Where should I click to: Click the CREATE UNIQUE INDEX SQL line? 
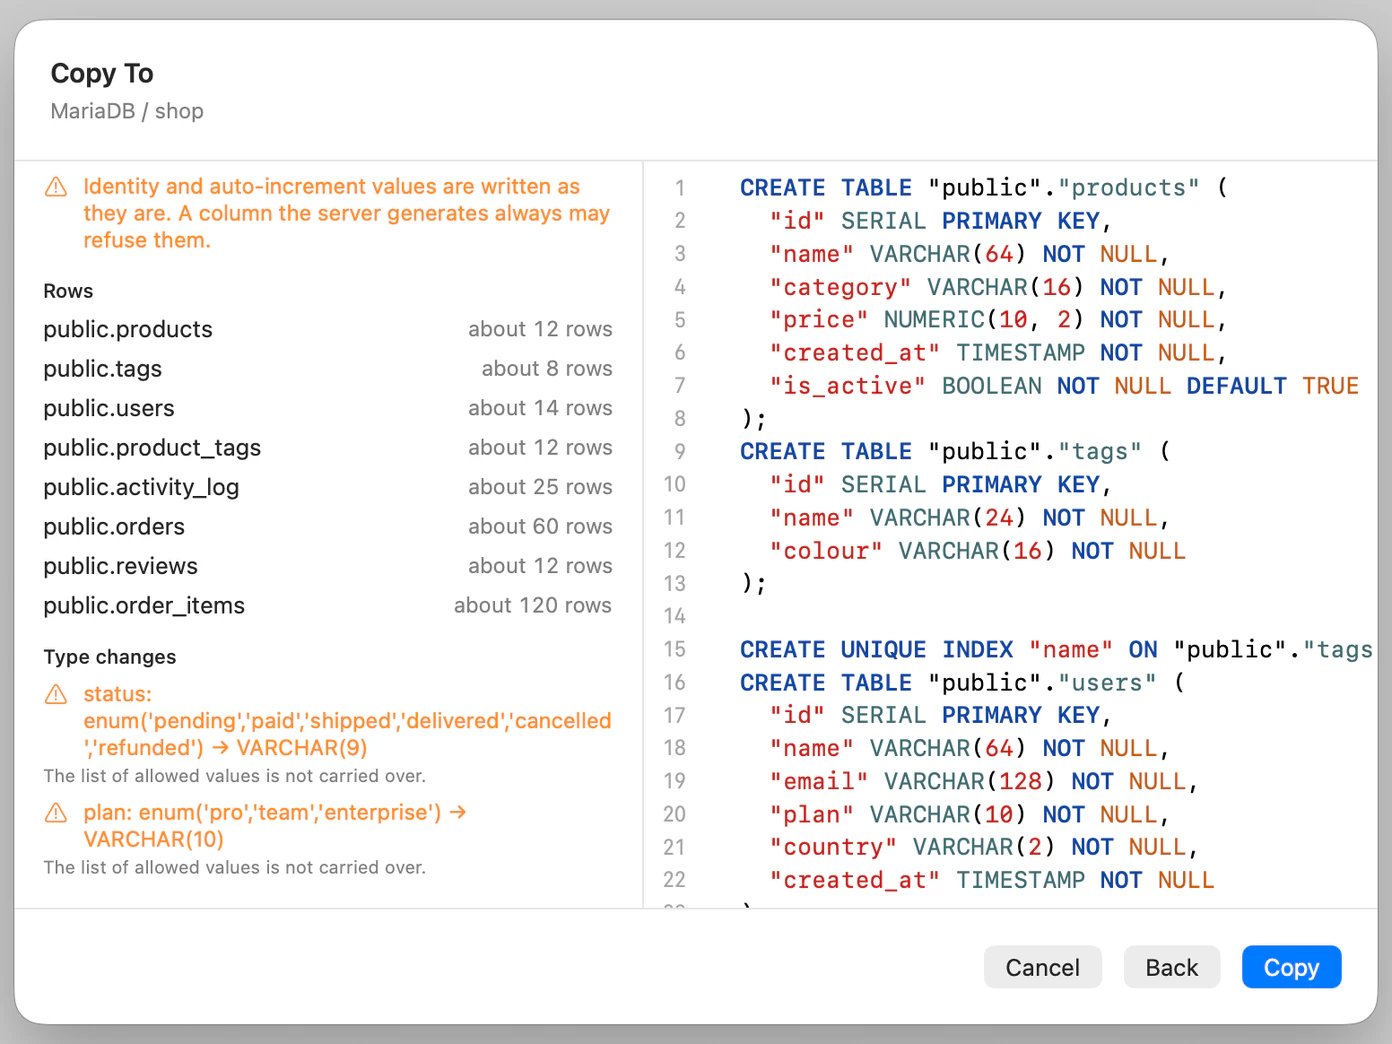tap(1056, 650)
